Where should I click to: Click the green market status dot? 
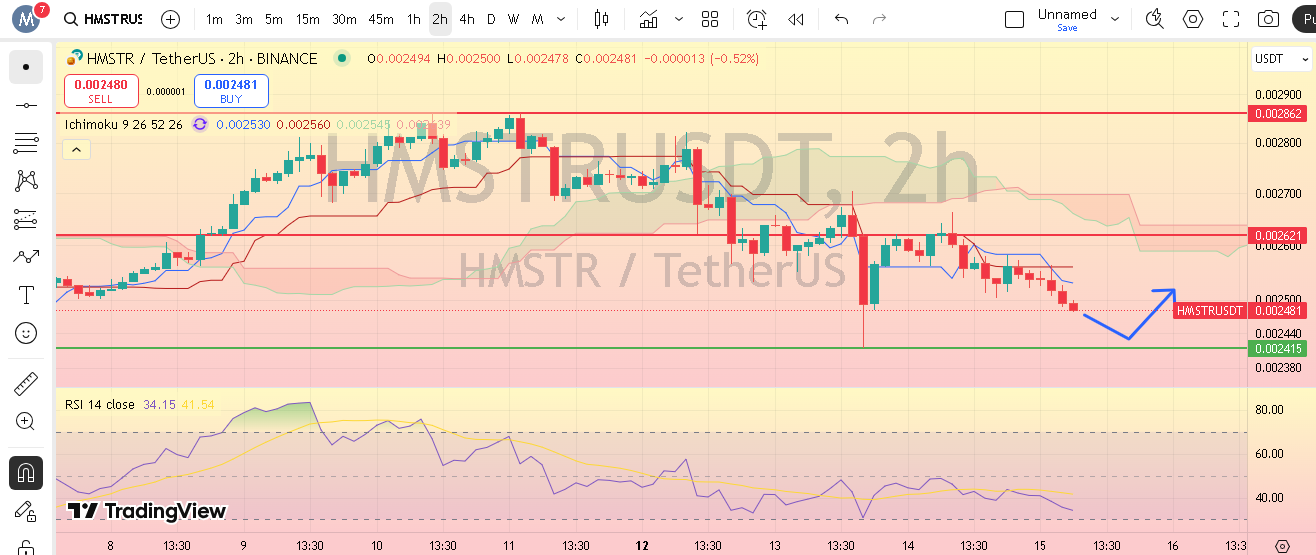point(343,59)
